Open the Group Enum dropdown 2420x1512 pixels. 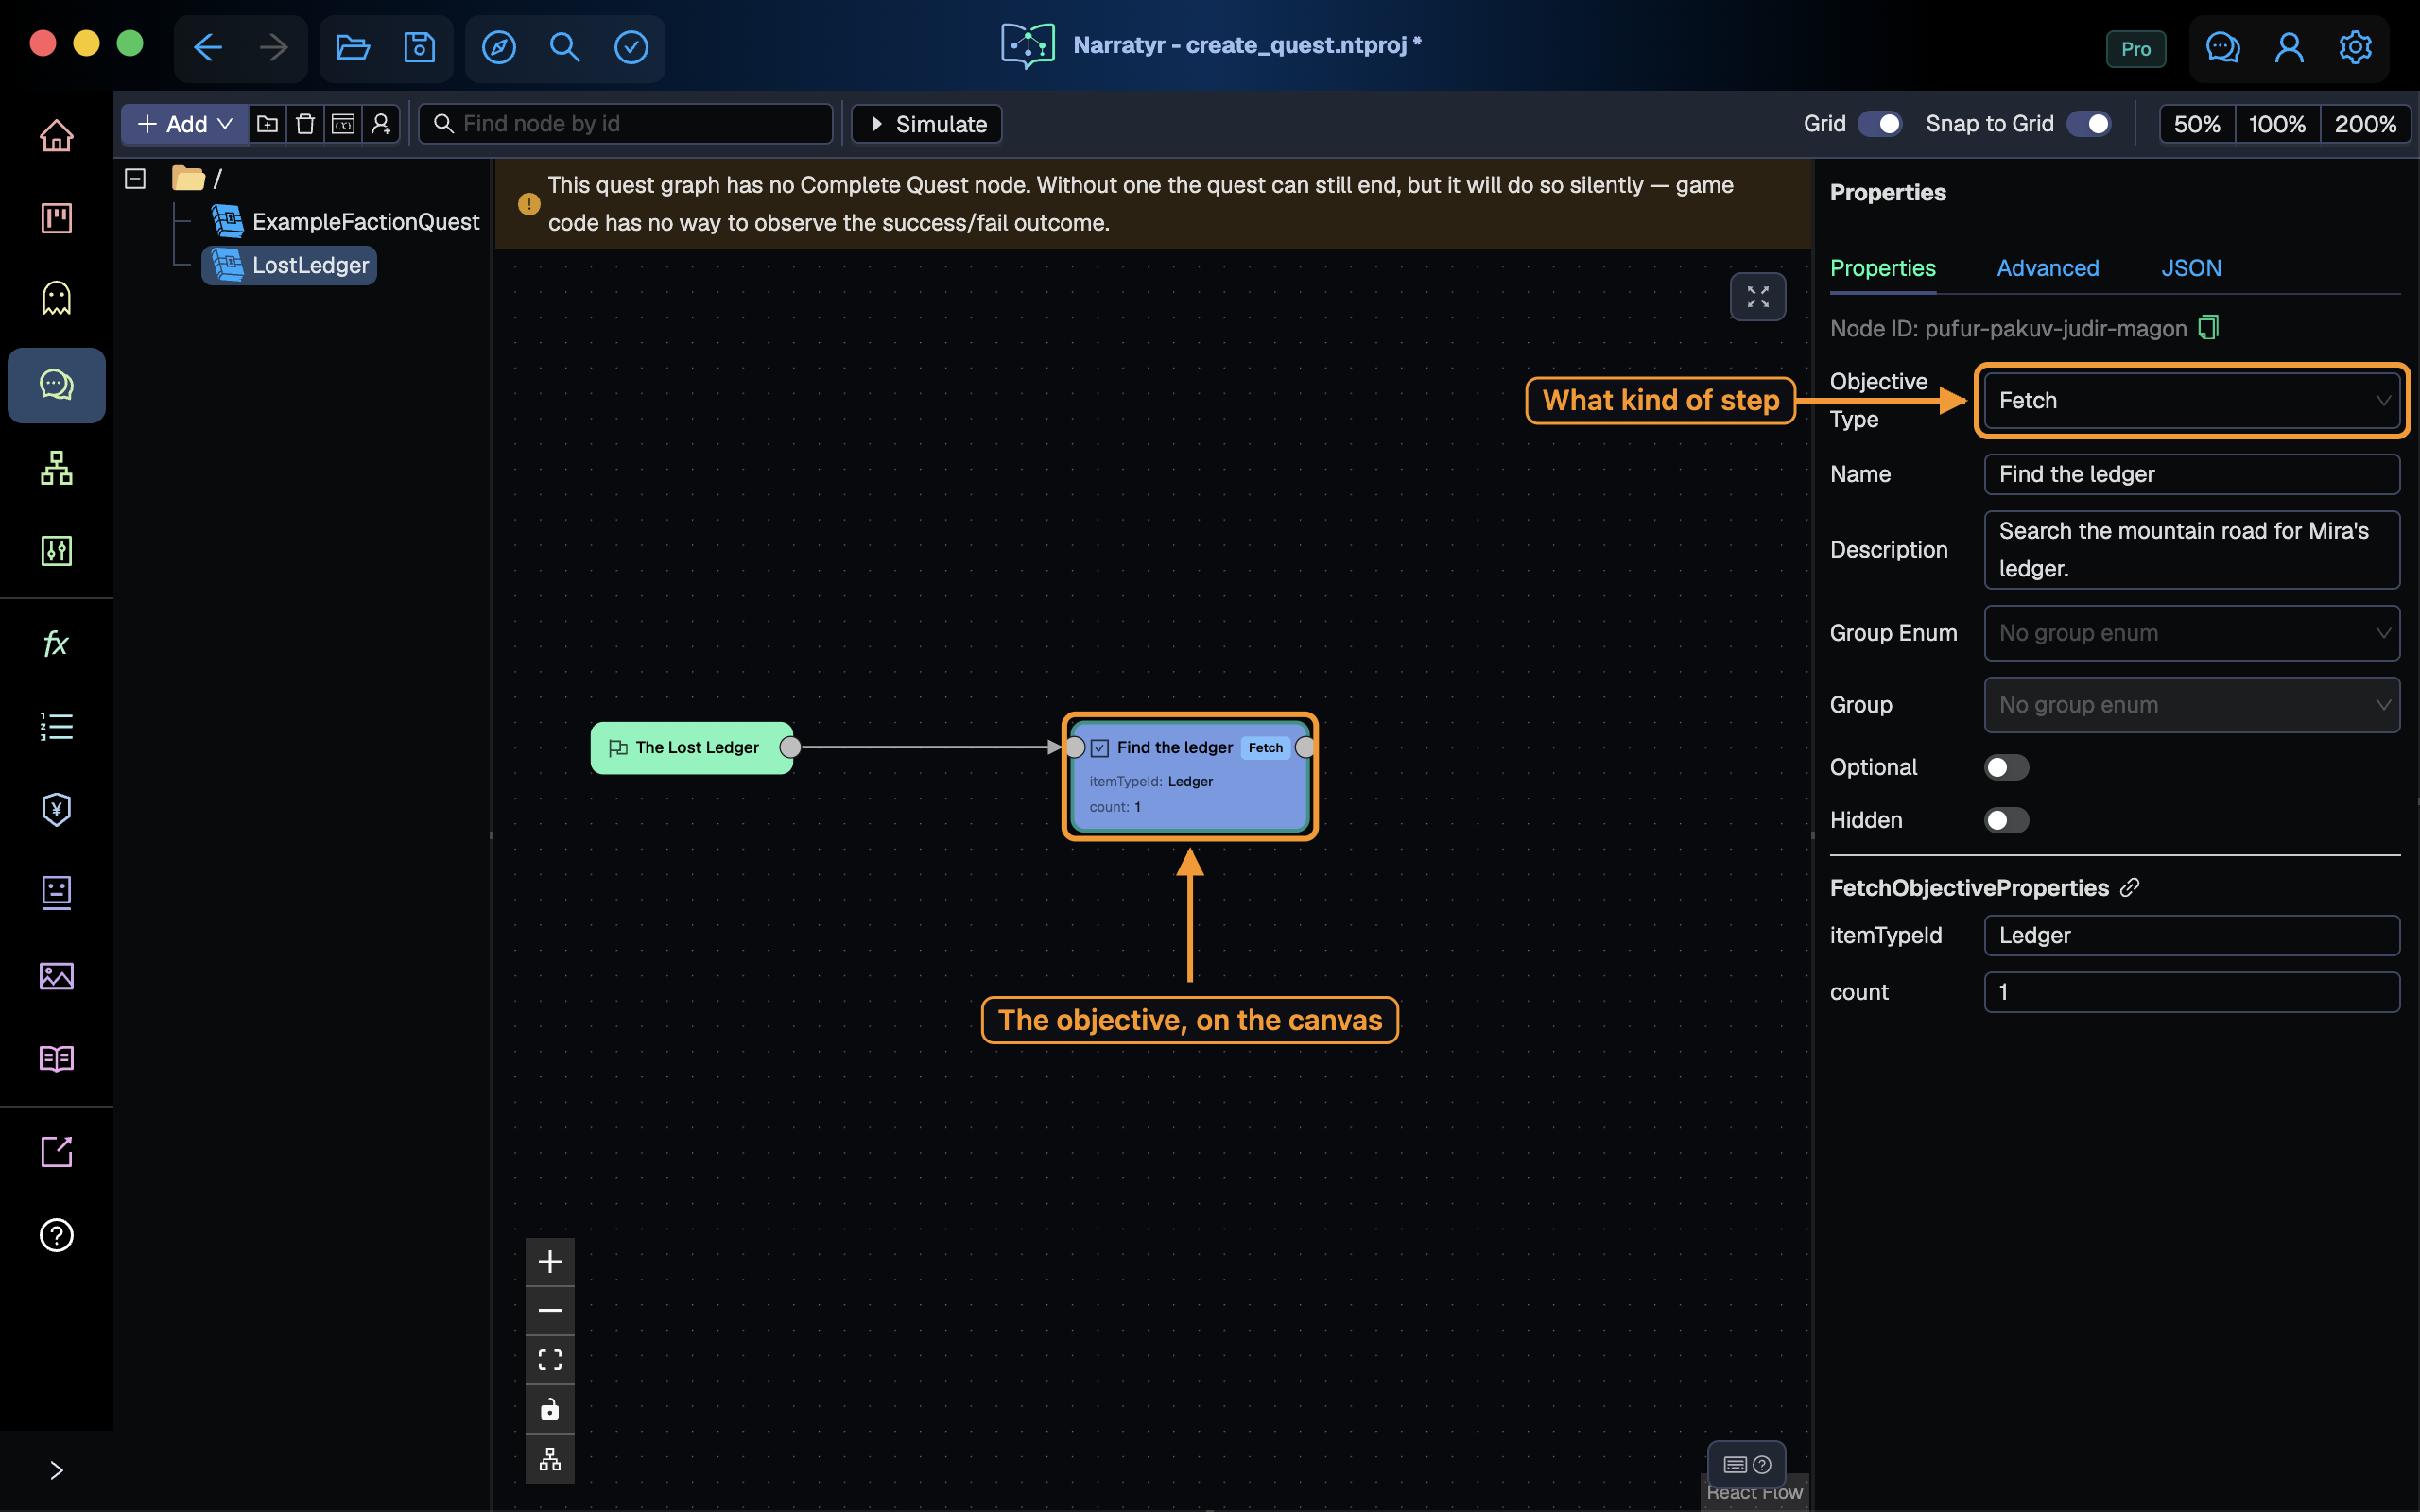(x=2191, y=633)
